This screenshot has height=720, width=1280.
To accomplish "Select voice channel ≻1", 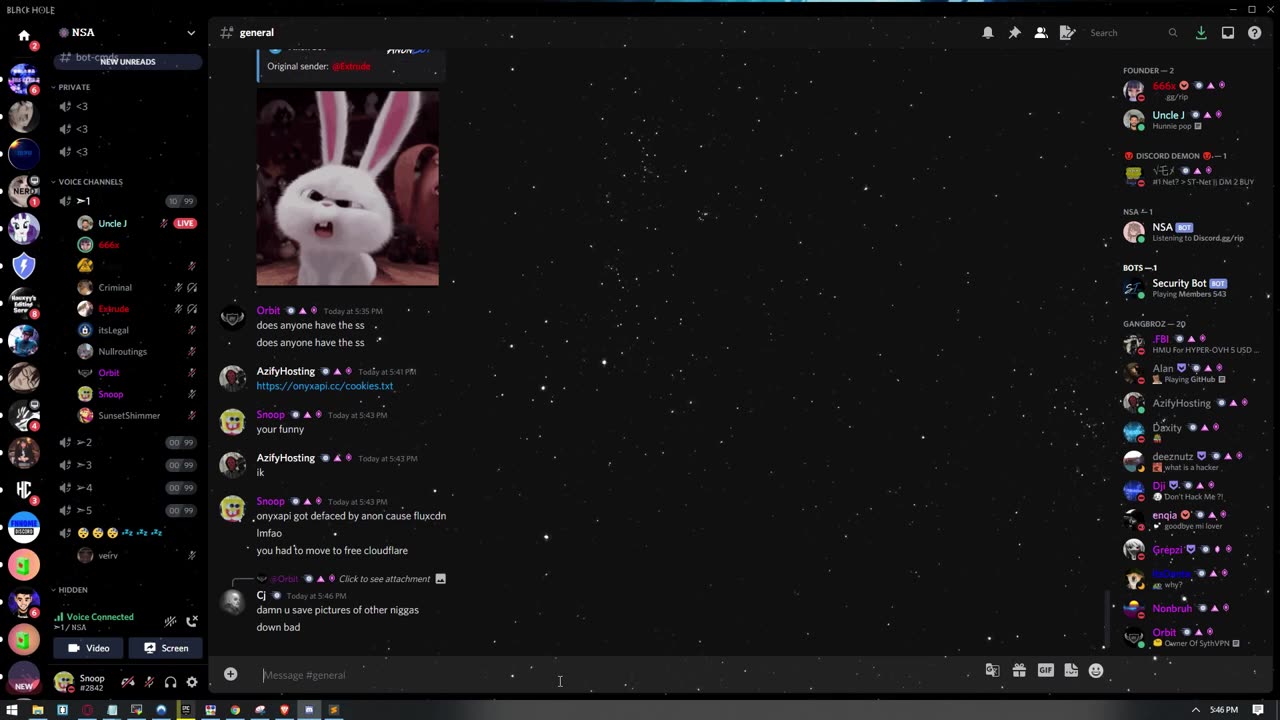I will [x=126, y=201].
